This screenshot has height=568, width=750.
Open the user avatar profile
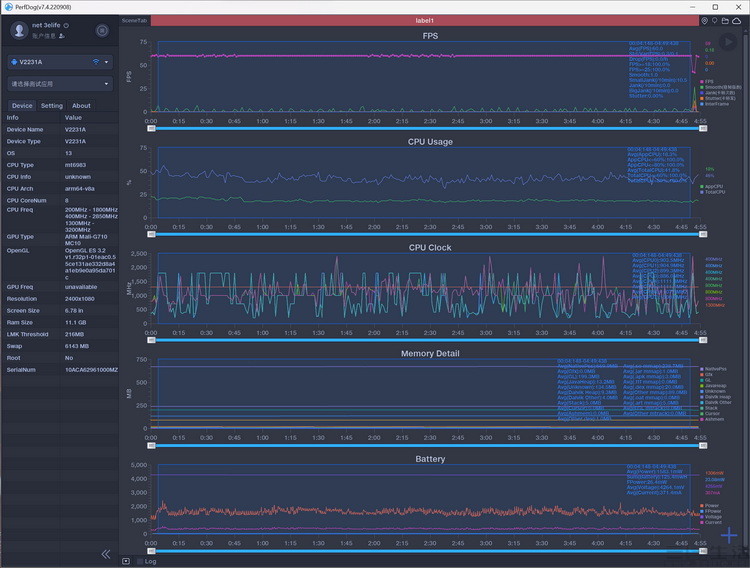19,31
